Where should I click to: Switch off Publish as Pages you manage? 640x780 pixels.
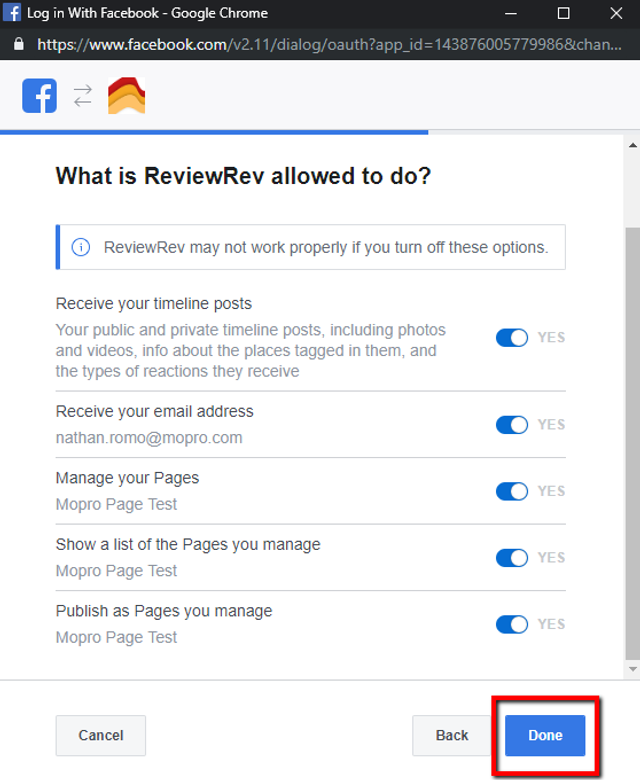(x=512, y=624)
